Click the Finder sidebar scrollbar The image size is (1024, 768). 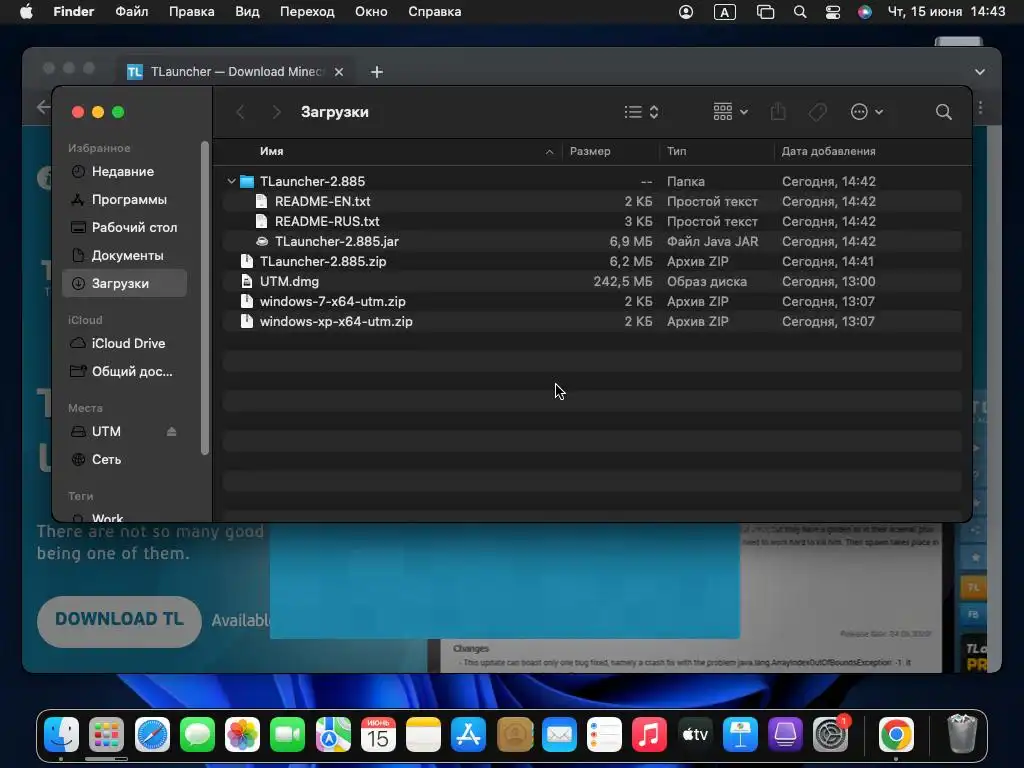click(x=204, y=298)
